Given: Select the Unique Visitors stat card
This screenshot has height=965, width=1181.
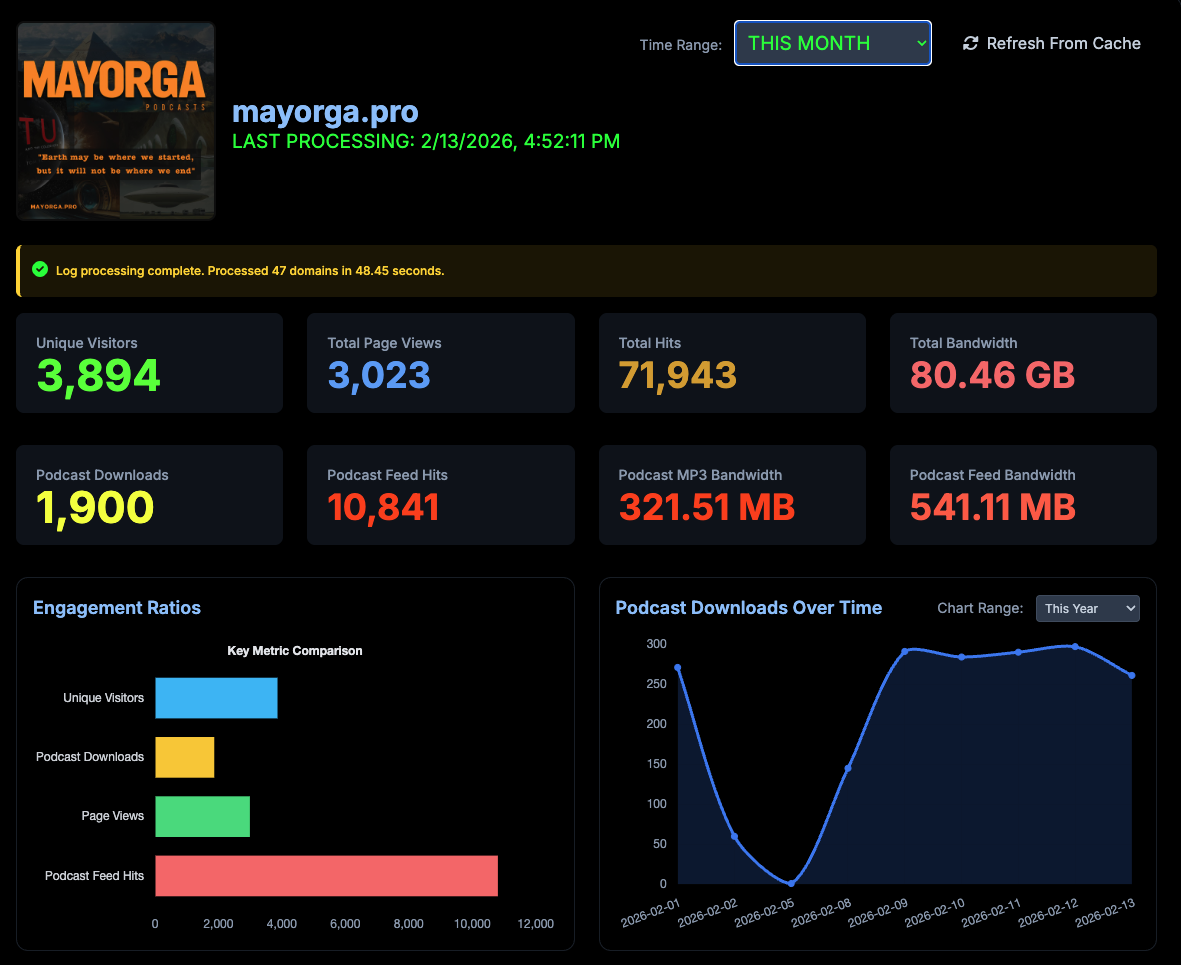Looking at the screenshot, I should tap(149, 363).
